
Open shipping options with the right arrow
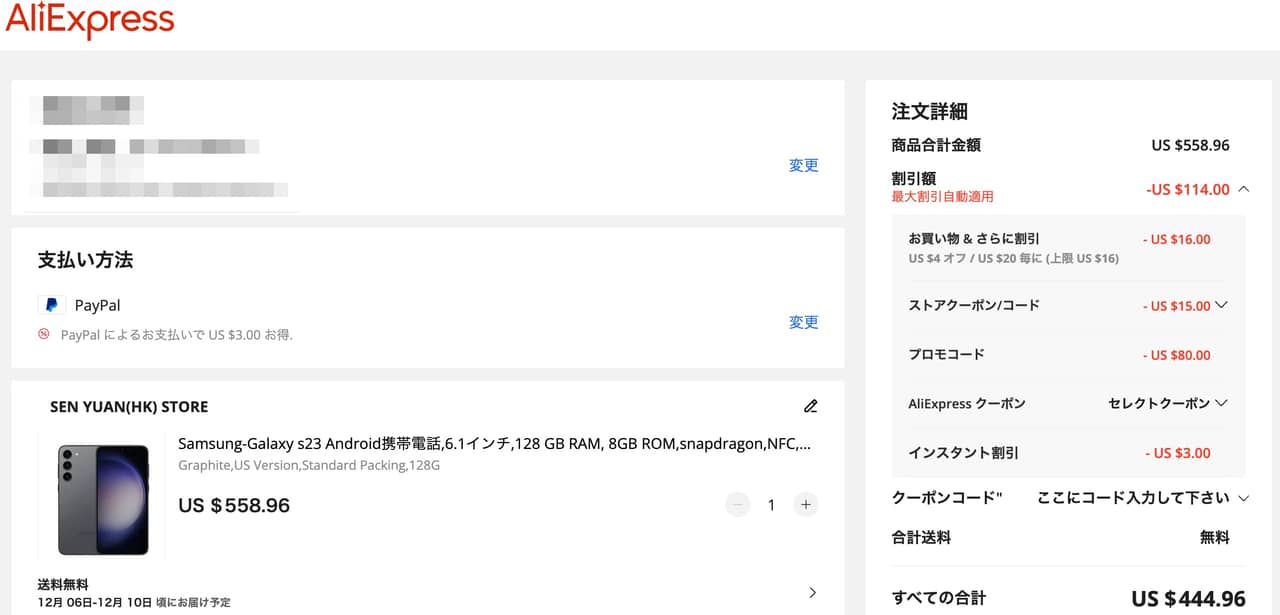coord(811,593)
